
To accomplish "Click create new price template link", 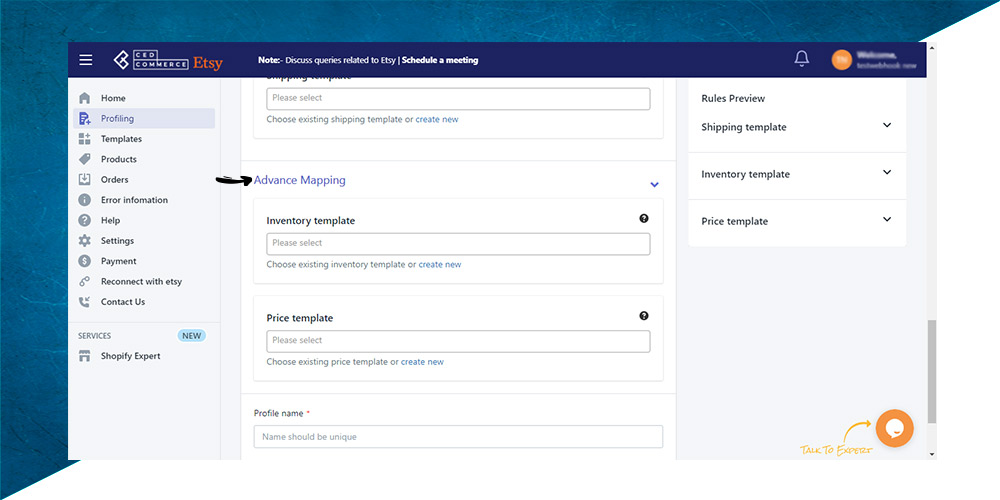I will tap(422, 362).
